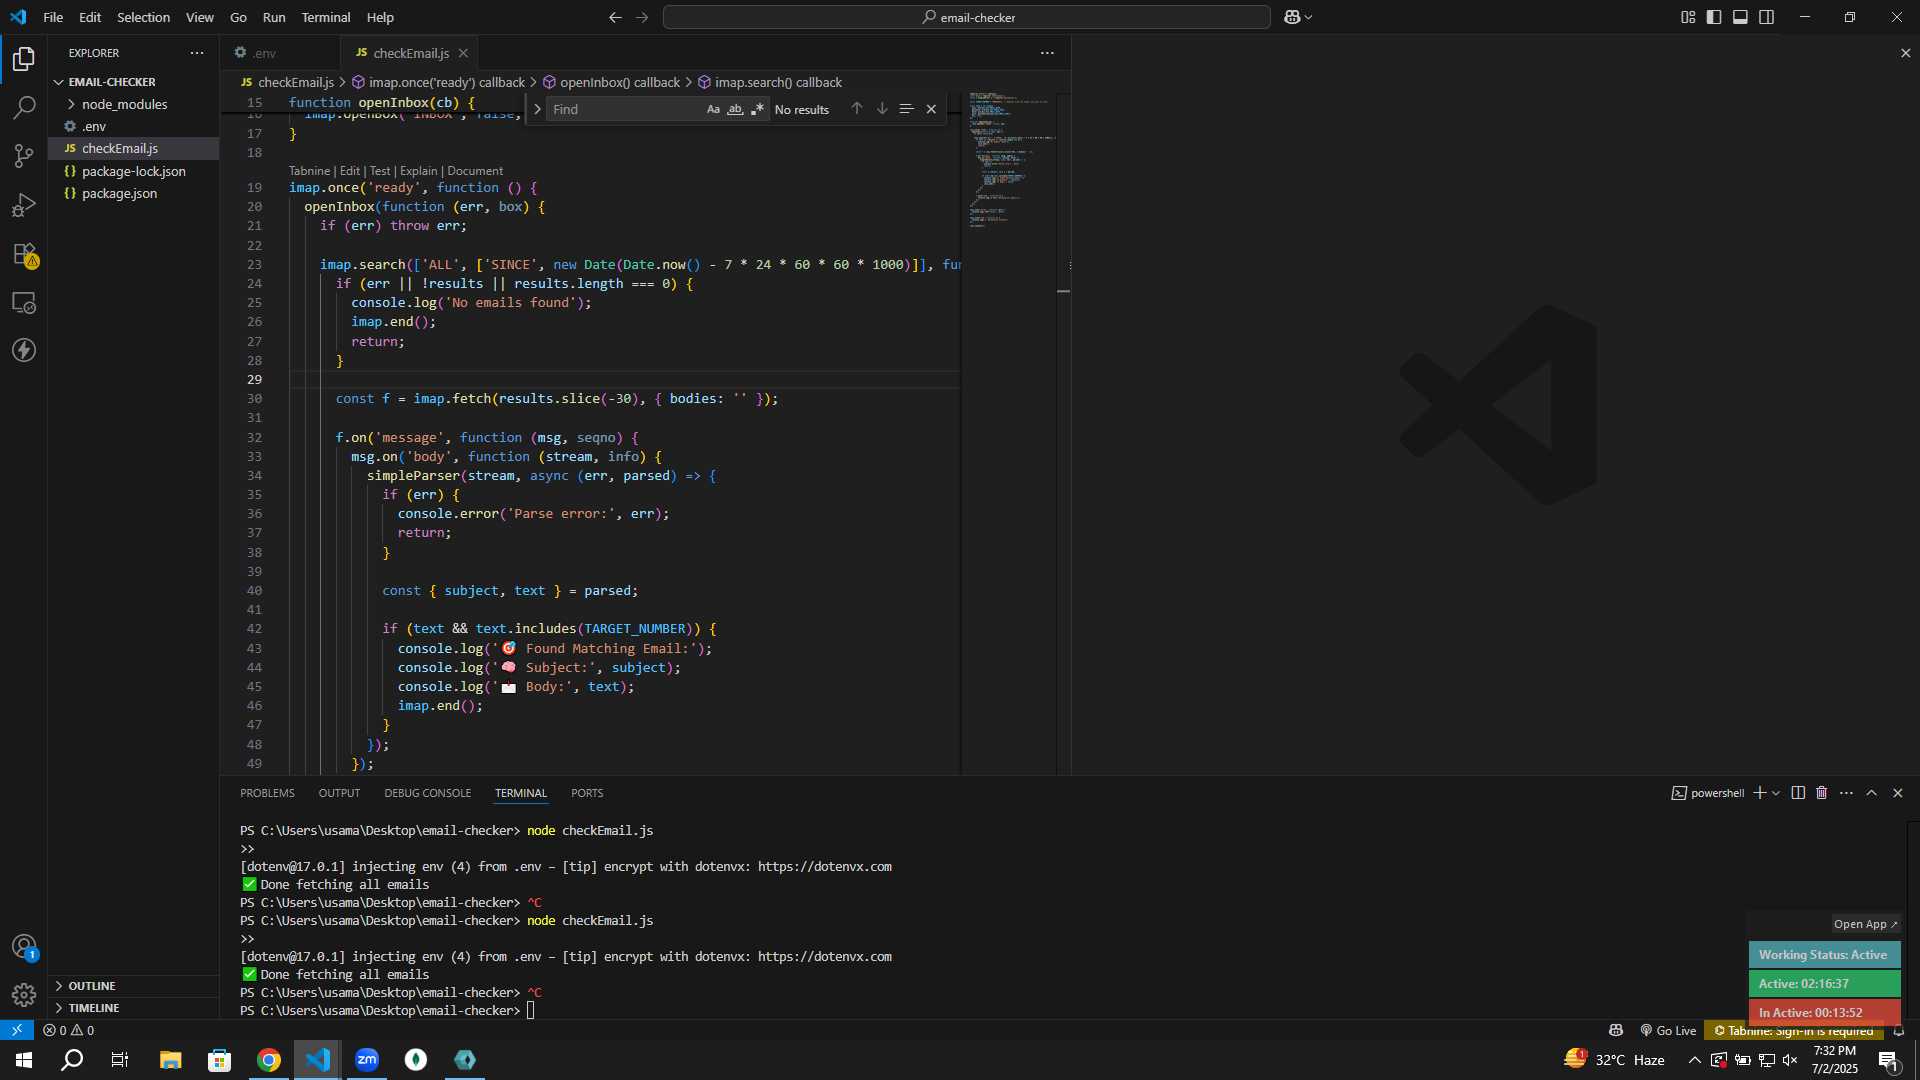Image resolution: width=1920 pixels, height=1080 pixels.
Task: Open the Thunder Client lightning icon
Action: point(24,350)
